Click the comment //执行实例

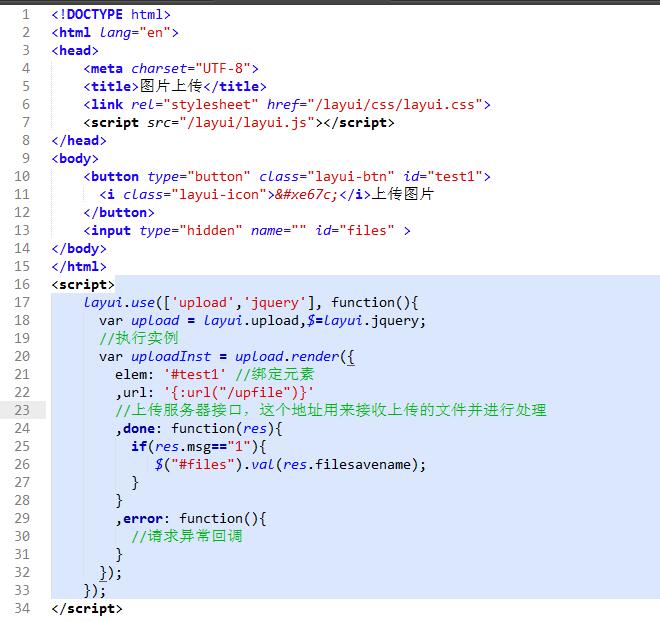coord(139,338)
